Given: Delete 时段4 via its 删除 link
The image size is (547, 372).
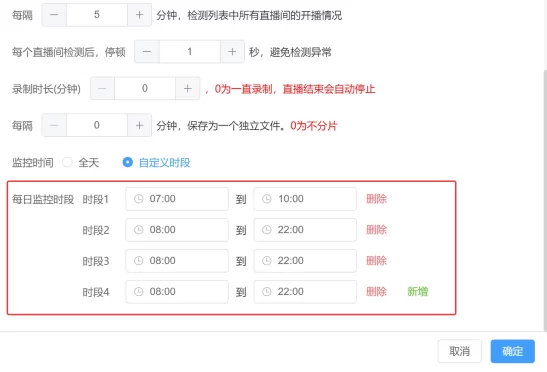Looking at the screenshot, I should 376,292.
